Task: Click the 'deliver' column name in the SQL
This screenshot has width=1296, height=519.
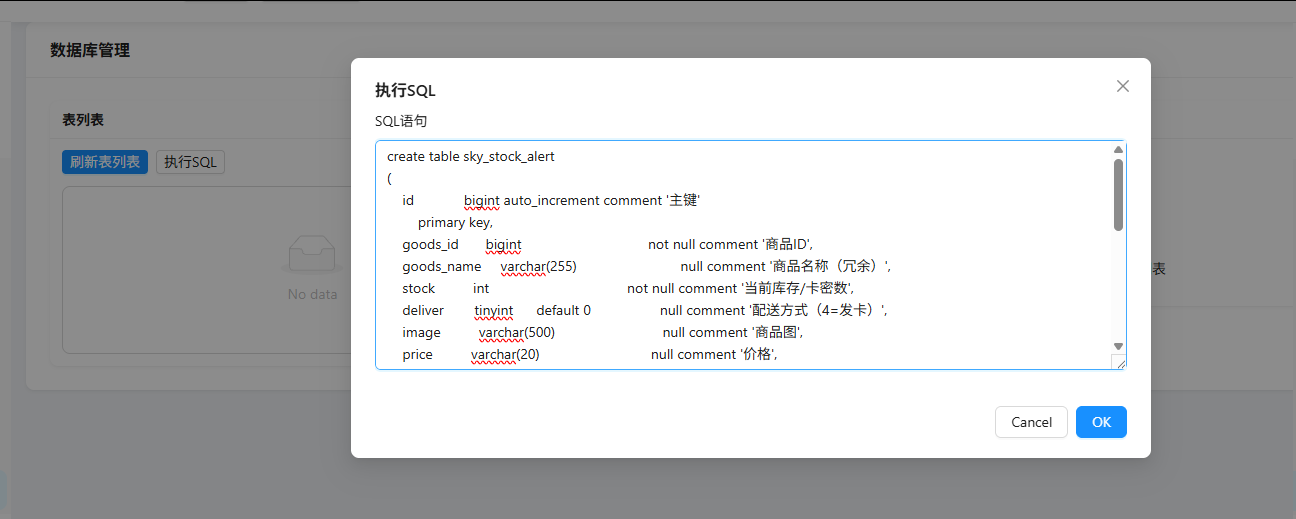Action: [x=423, y=310]
